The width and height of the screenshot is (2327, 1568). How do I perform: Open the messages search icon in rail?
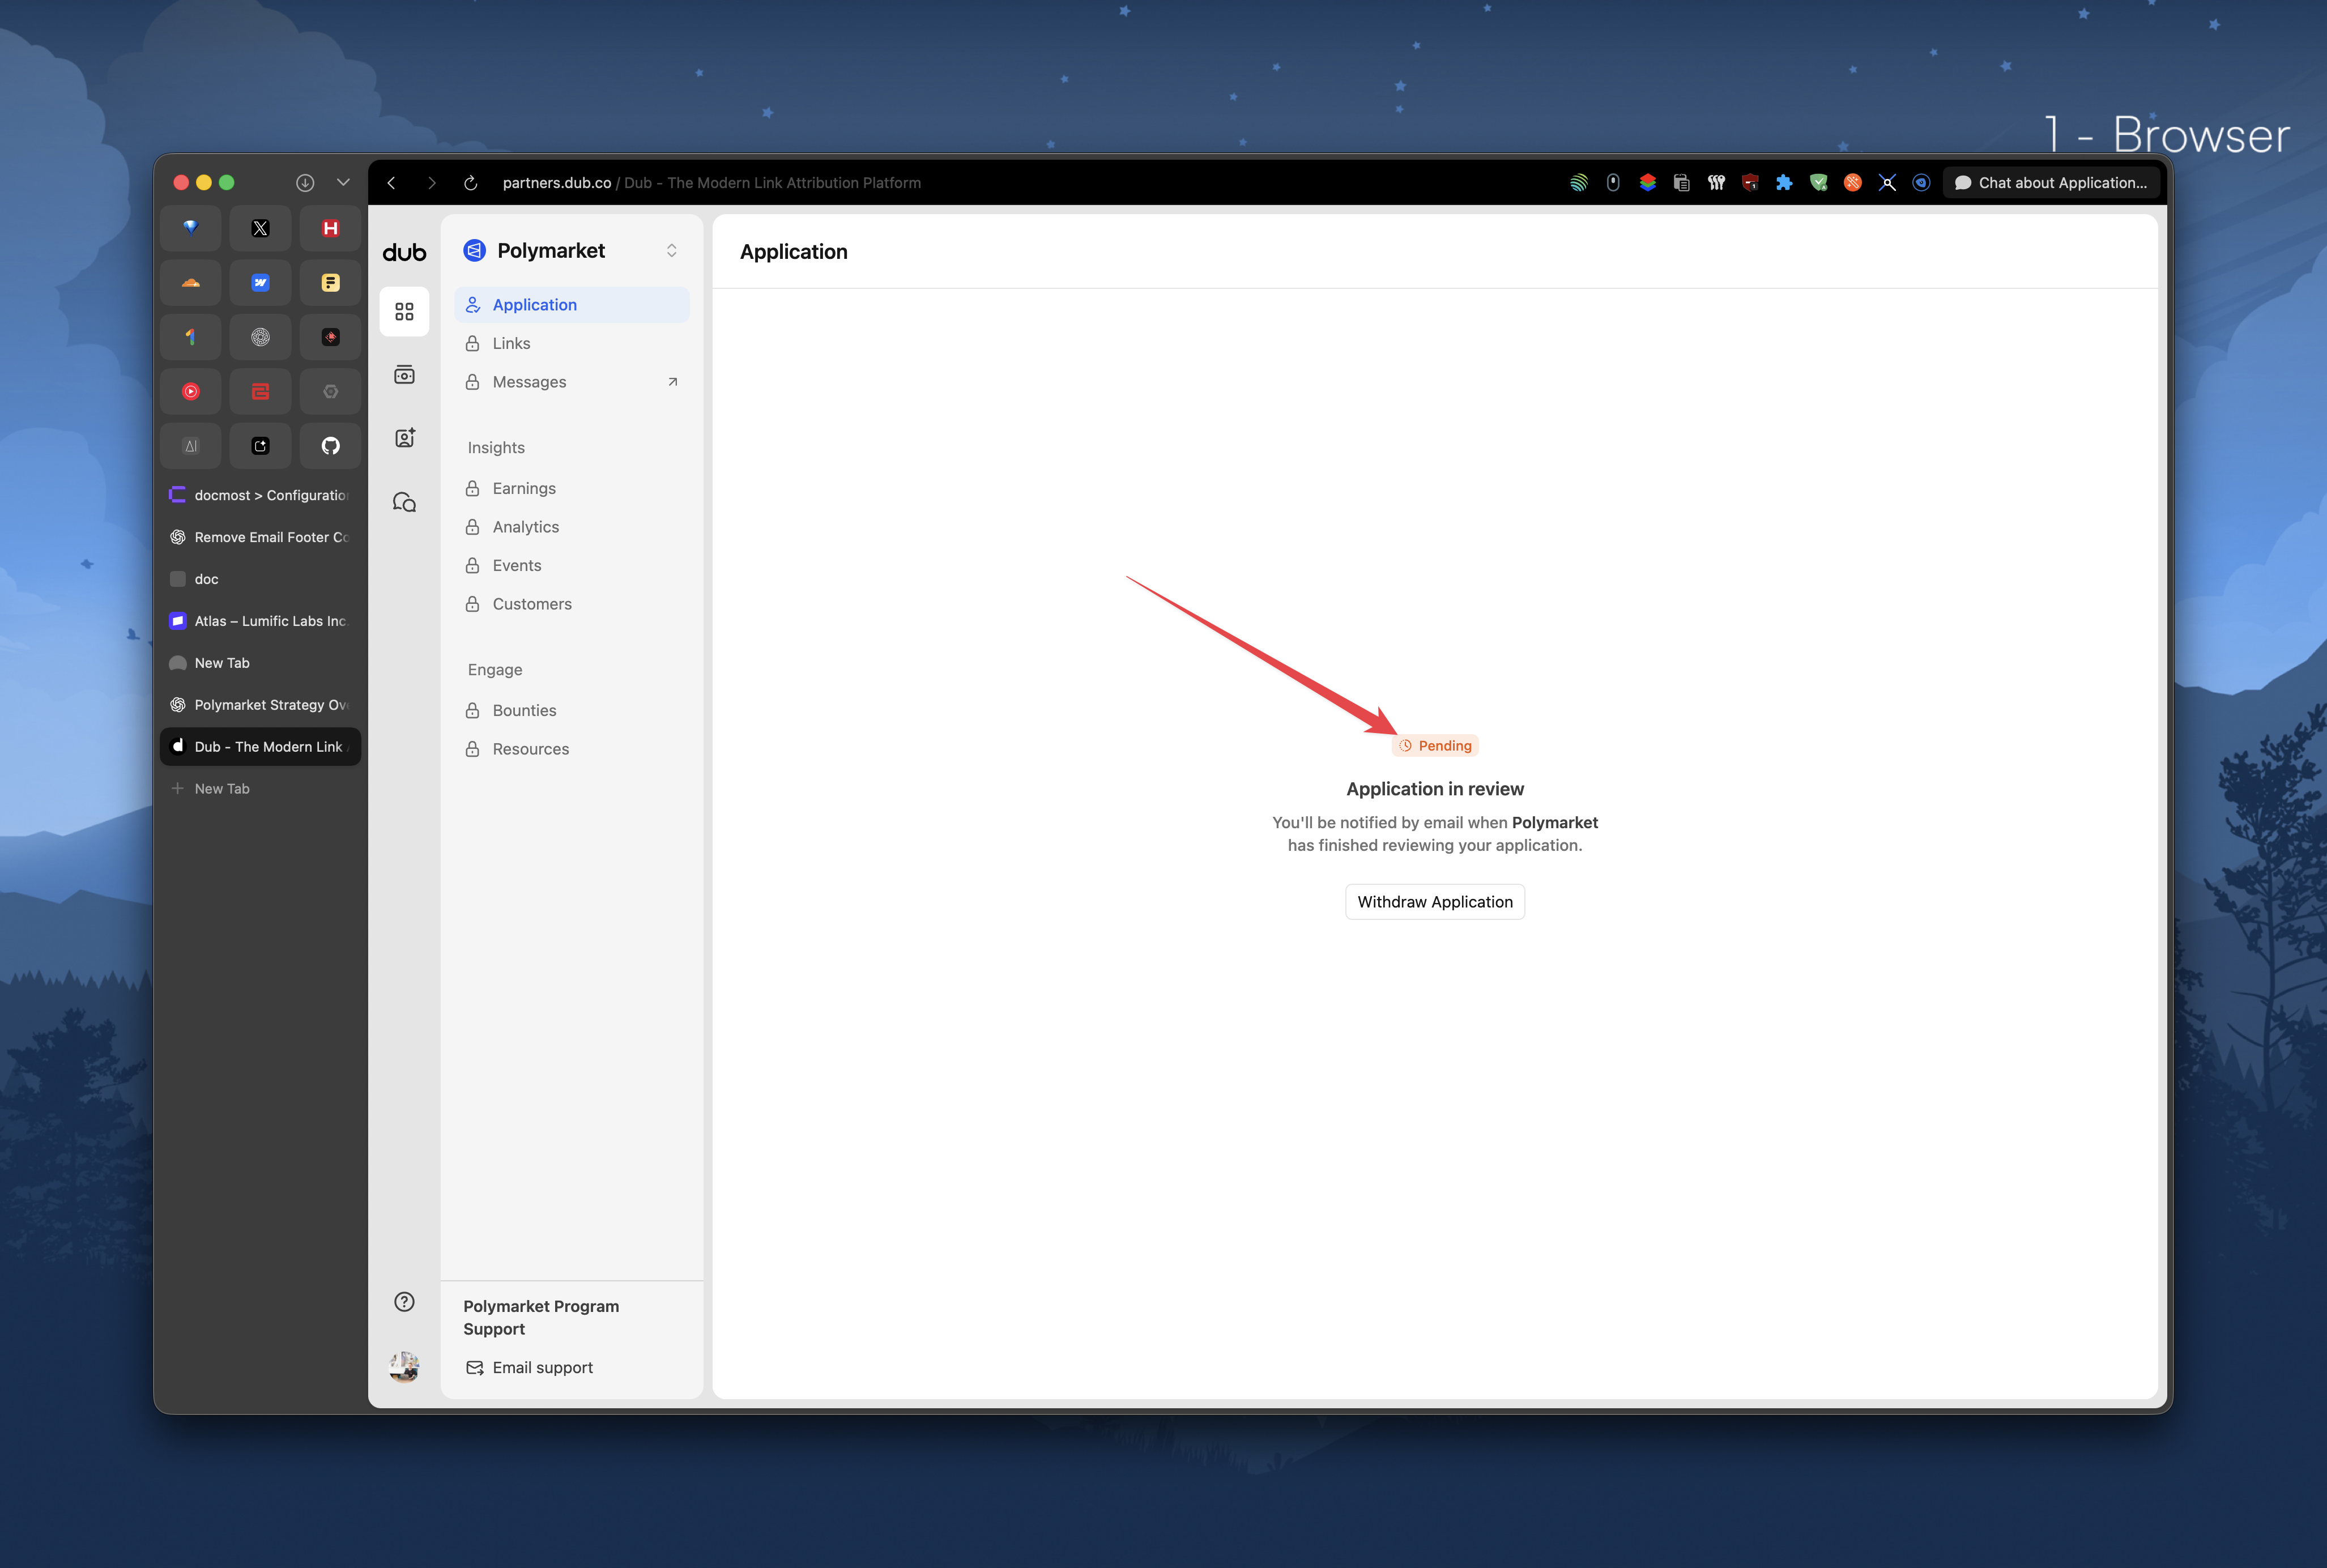tap(404, 502)
